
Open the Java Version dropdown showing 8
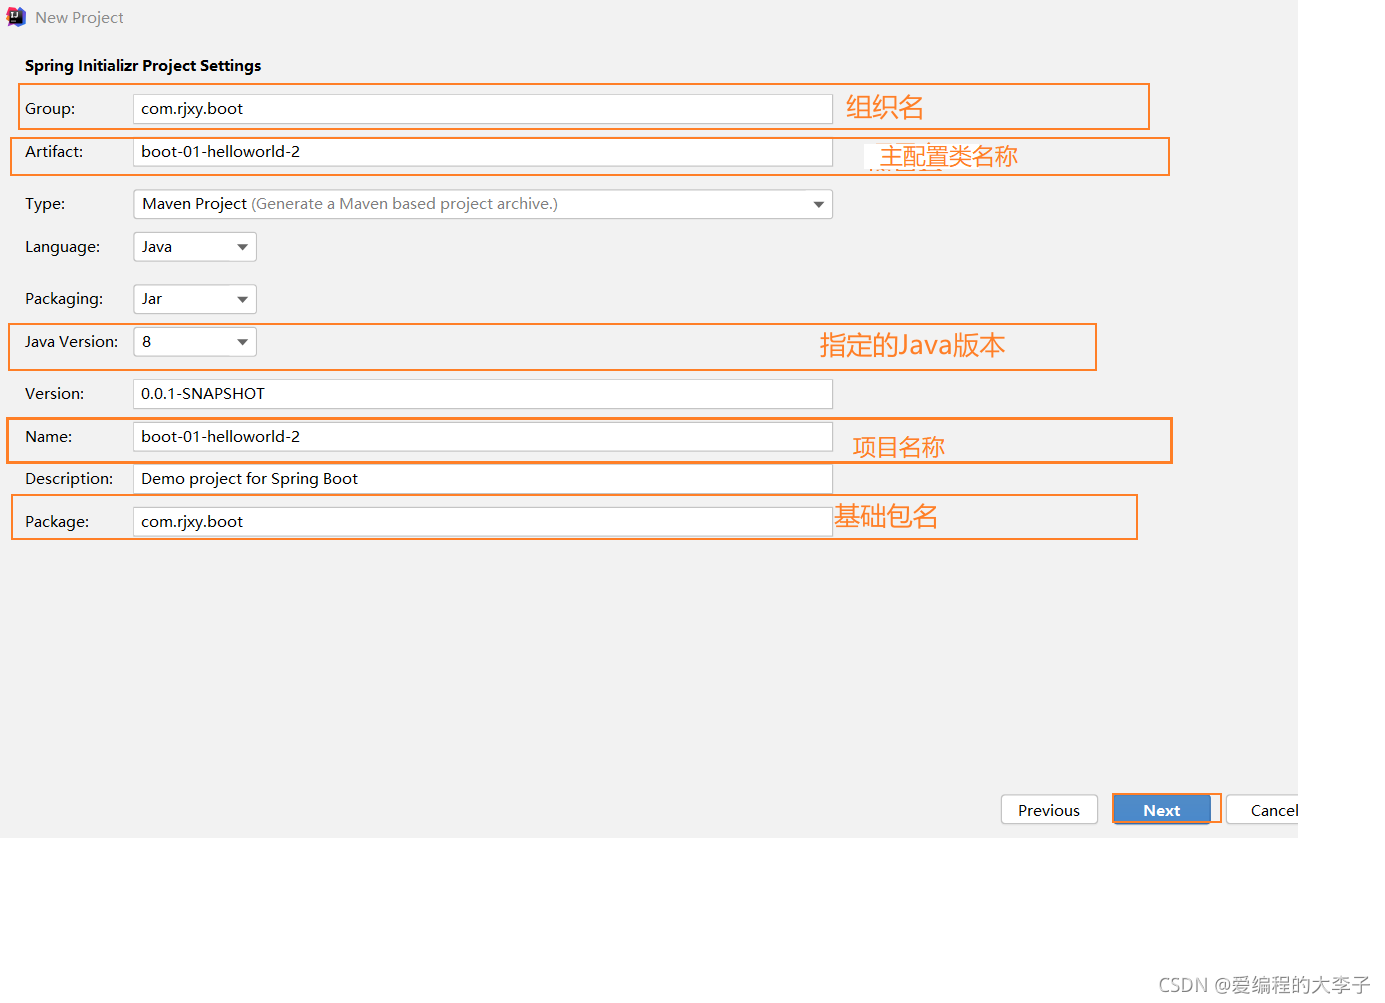pos(195,342)
